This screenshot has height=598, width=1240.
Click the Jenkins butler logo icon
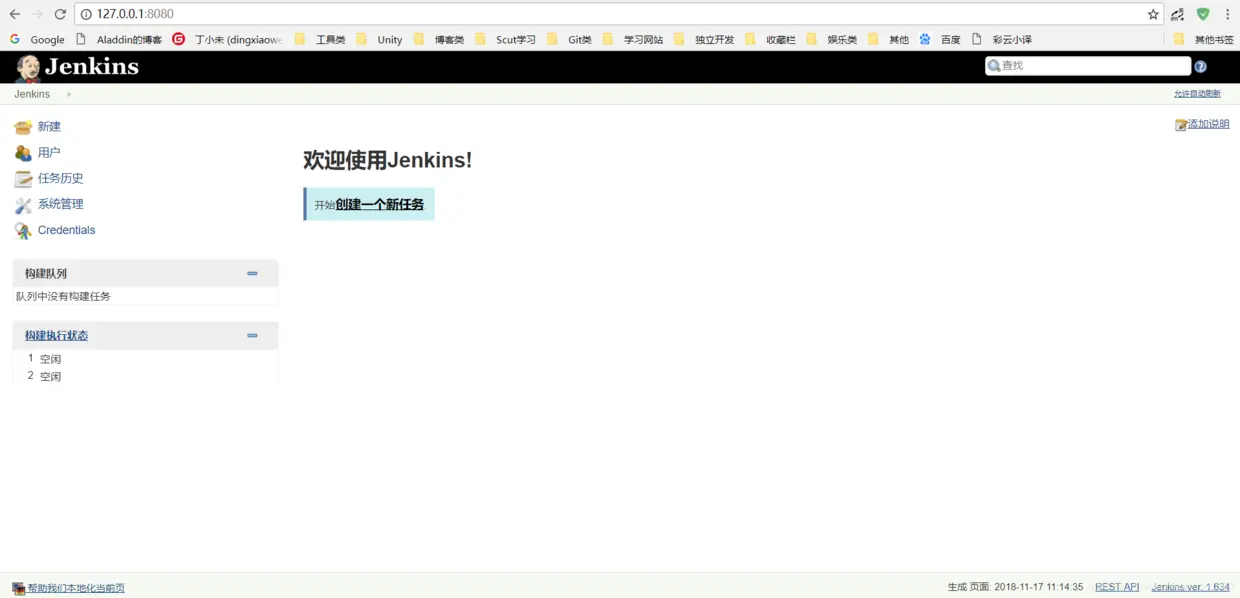[x=28, y=67]
